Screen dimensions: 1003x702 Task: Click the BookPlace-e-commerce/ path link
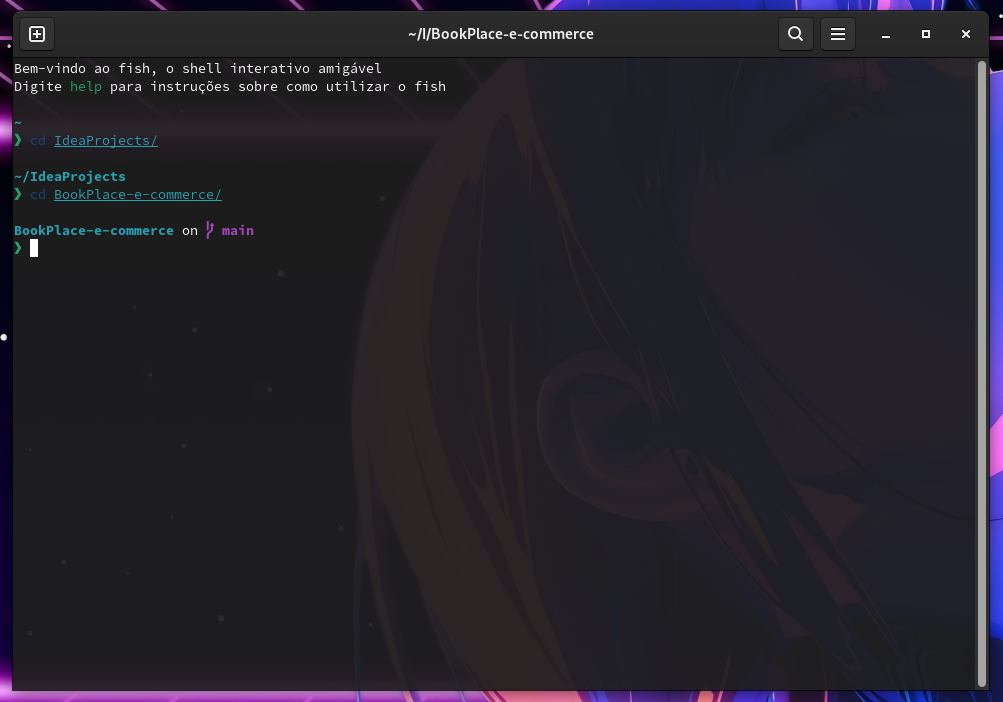click(x=138, y=195)
